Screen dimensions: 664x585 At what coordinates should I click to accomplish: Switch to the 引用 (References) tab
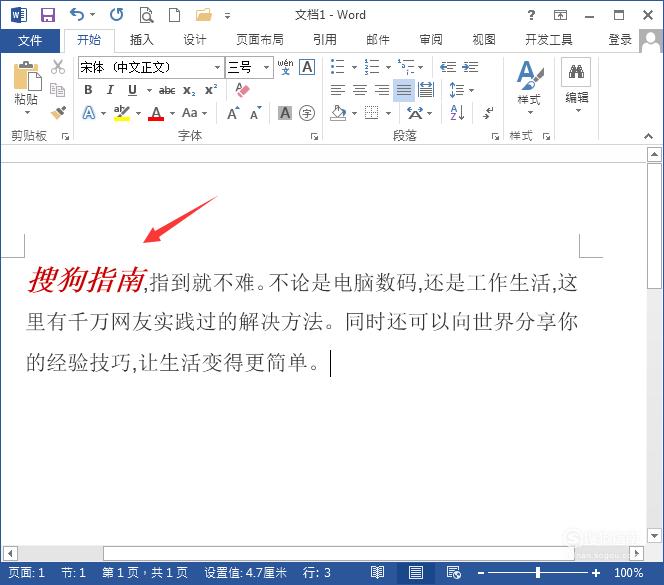(325, 40)
